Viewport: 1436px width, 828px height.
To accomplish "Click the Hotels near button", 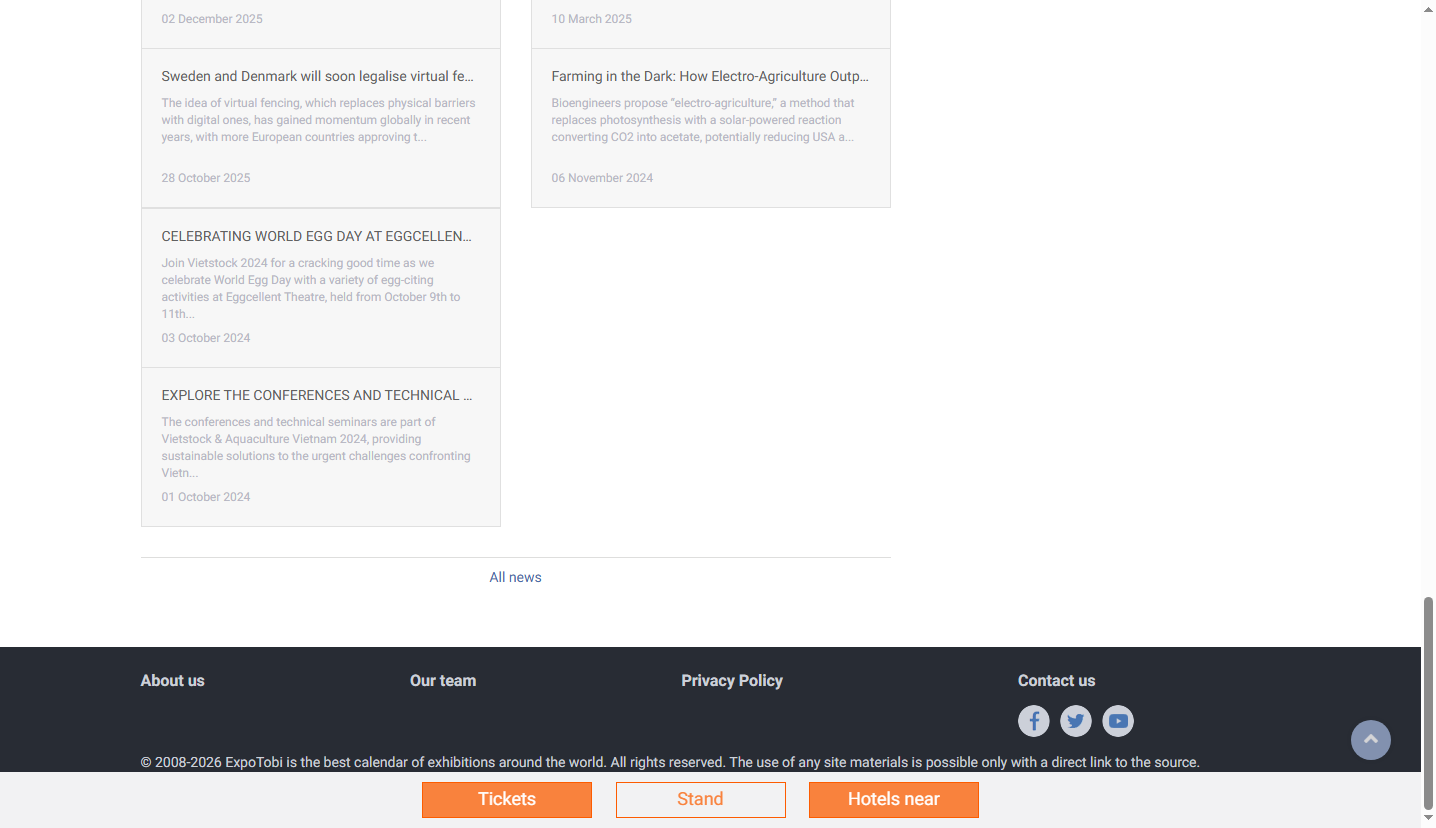I will click(894, 799).
